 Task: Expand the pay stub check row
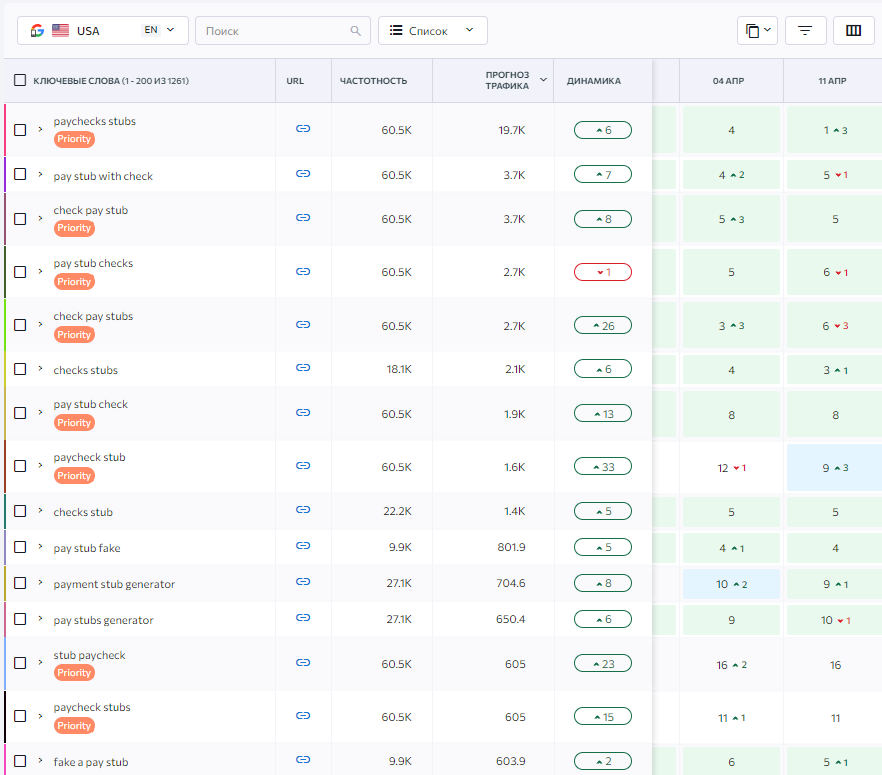[x=40, y=412]
